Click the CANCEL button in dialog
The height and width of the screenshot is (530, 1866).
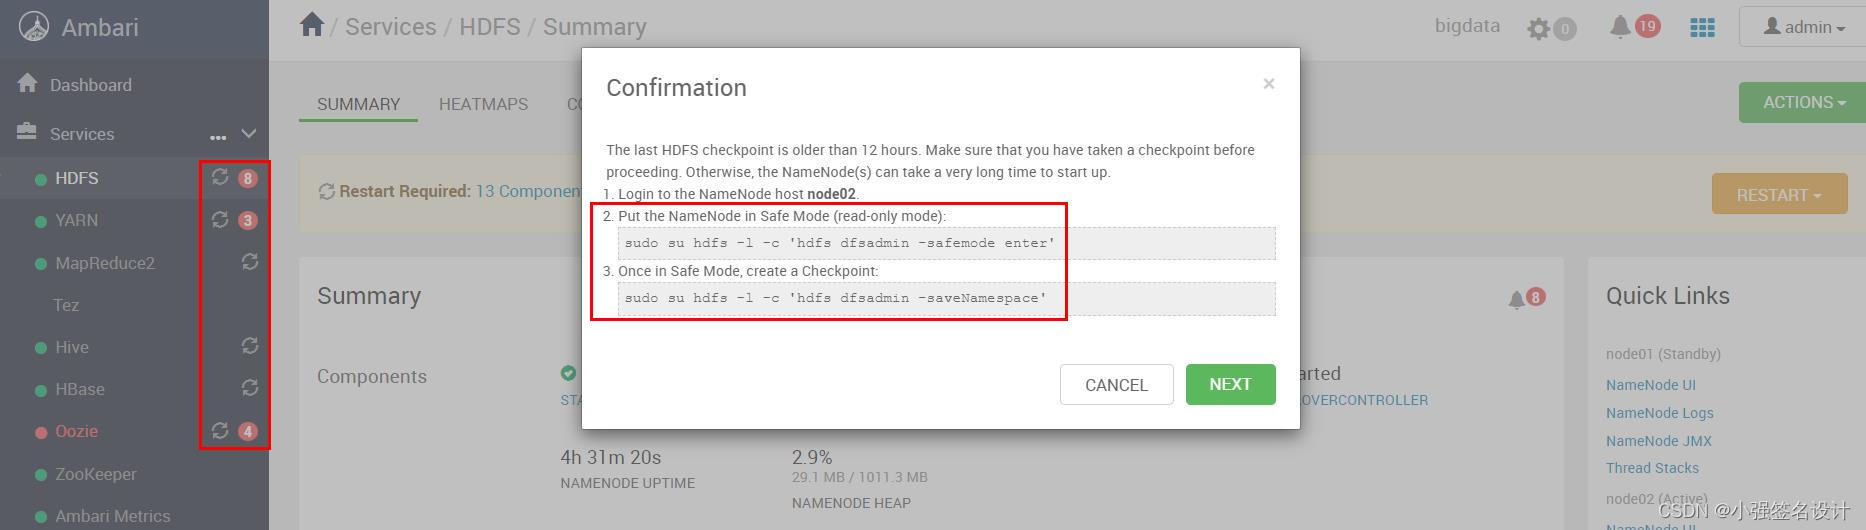(x=1116, y=384)
